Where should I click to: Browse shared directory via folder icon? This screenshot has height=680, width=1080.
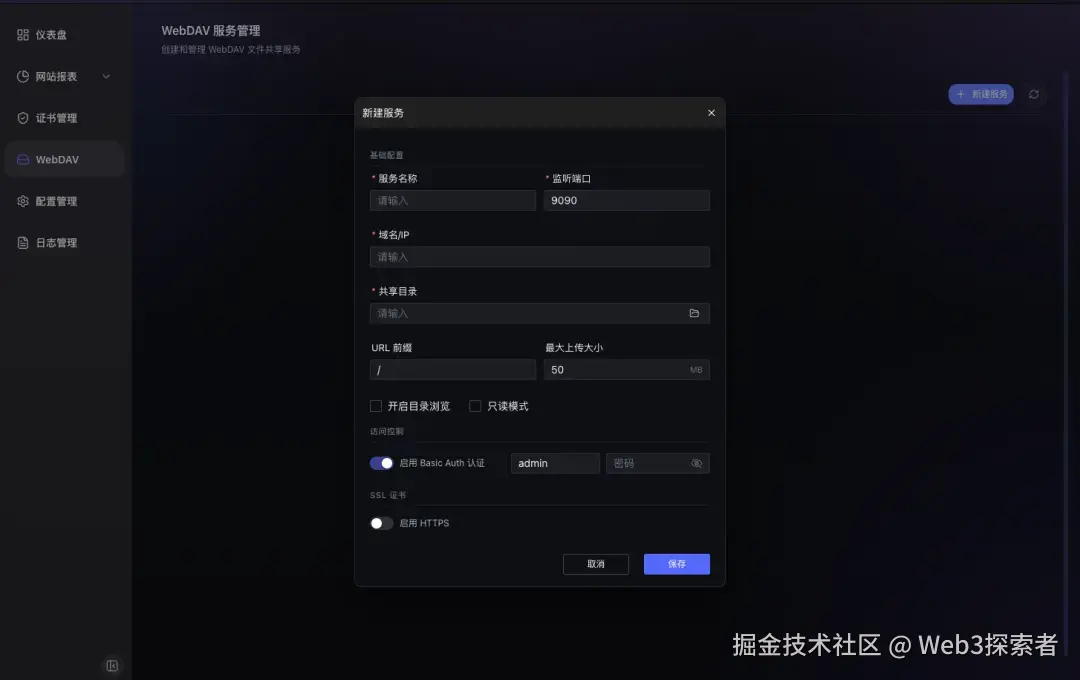(694, 313)
